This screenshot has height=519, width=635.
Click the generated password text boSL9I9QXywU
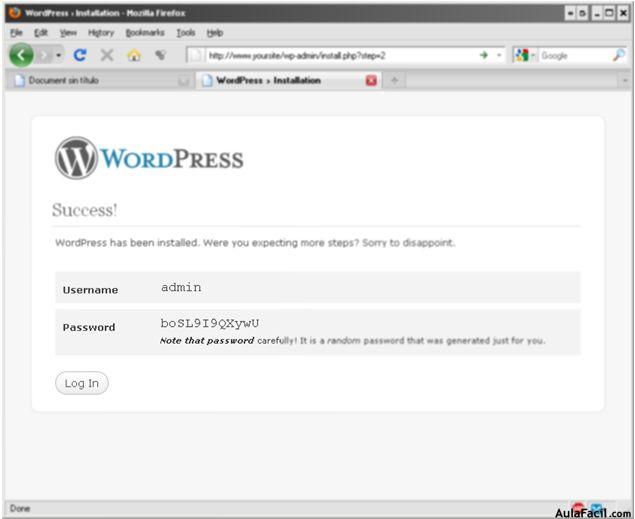click(x=210, y=323)
